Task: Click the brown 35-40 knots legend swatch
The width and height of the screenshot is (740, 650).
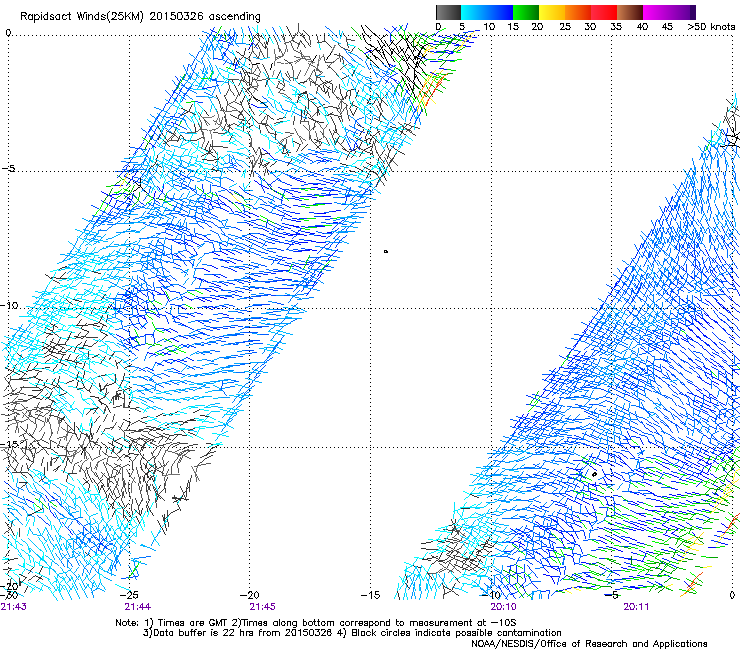Action: (630, 12)
